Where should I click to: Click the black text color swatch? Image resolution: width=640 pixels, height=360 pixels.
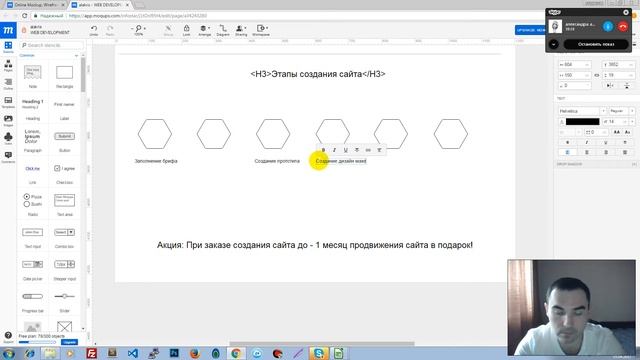(582, 122)
